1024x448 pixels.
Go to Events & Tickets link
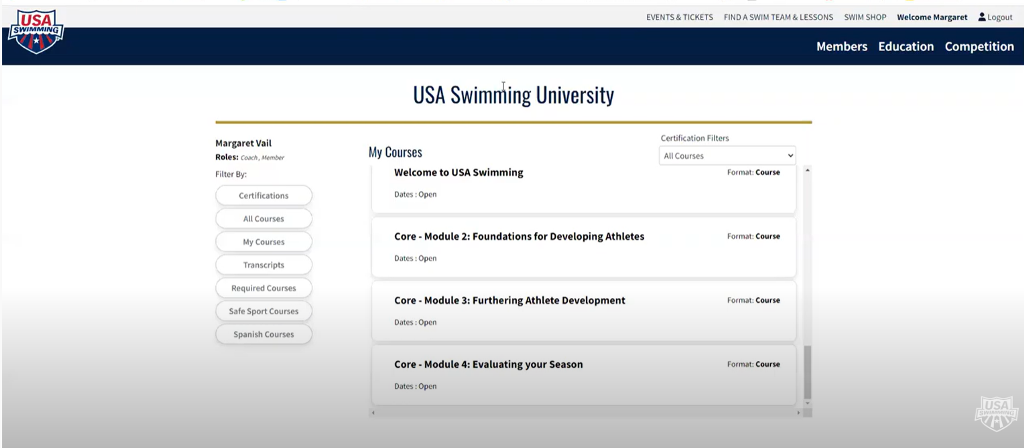[x=679, y=17]
